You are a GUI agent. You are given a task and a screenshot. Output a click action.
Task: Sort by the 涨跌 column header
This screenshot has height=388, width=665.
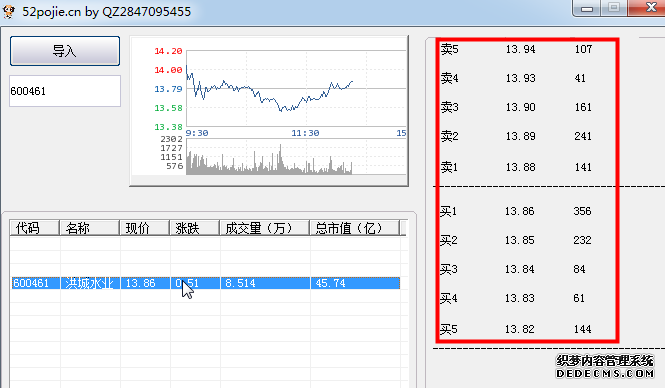point(194,228)
